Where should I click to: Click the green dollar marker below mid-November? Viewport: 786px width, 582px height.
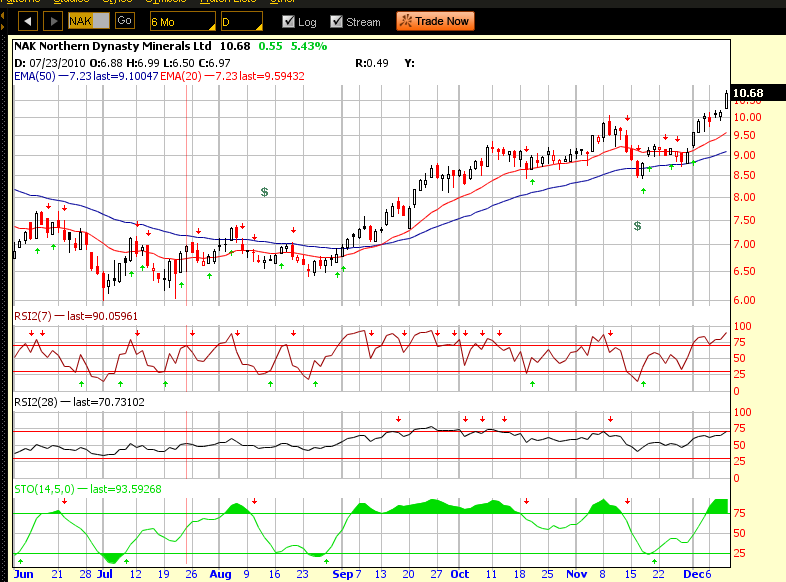(x=637, y=226)
